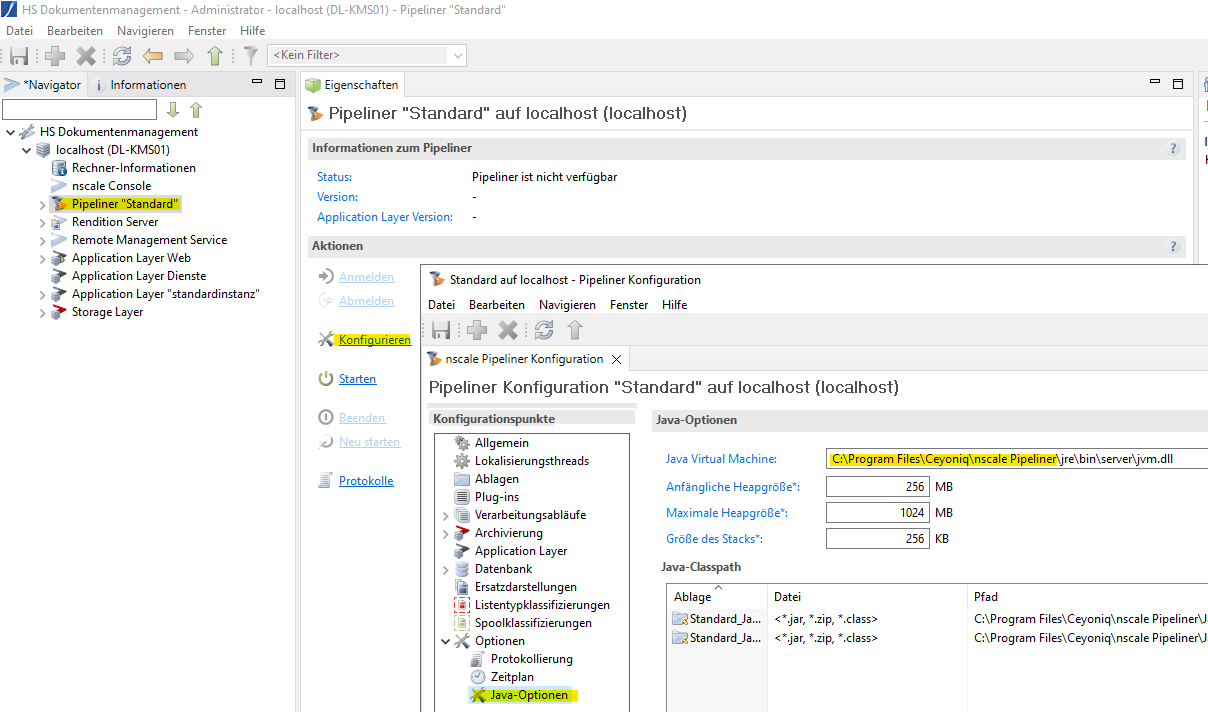Click the save icon in main toolbar

click(x=19, y=56)
